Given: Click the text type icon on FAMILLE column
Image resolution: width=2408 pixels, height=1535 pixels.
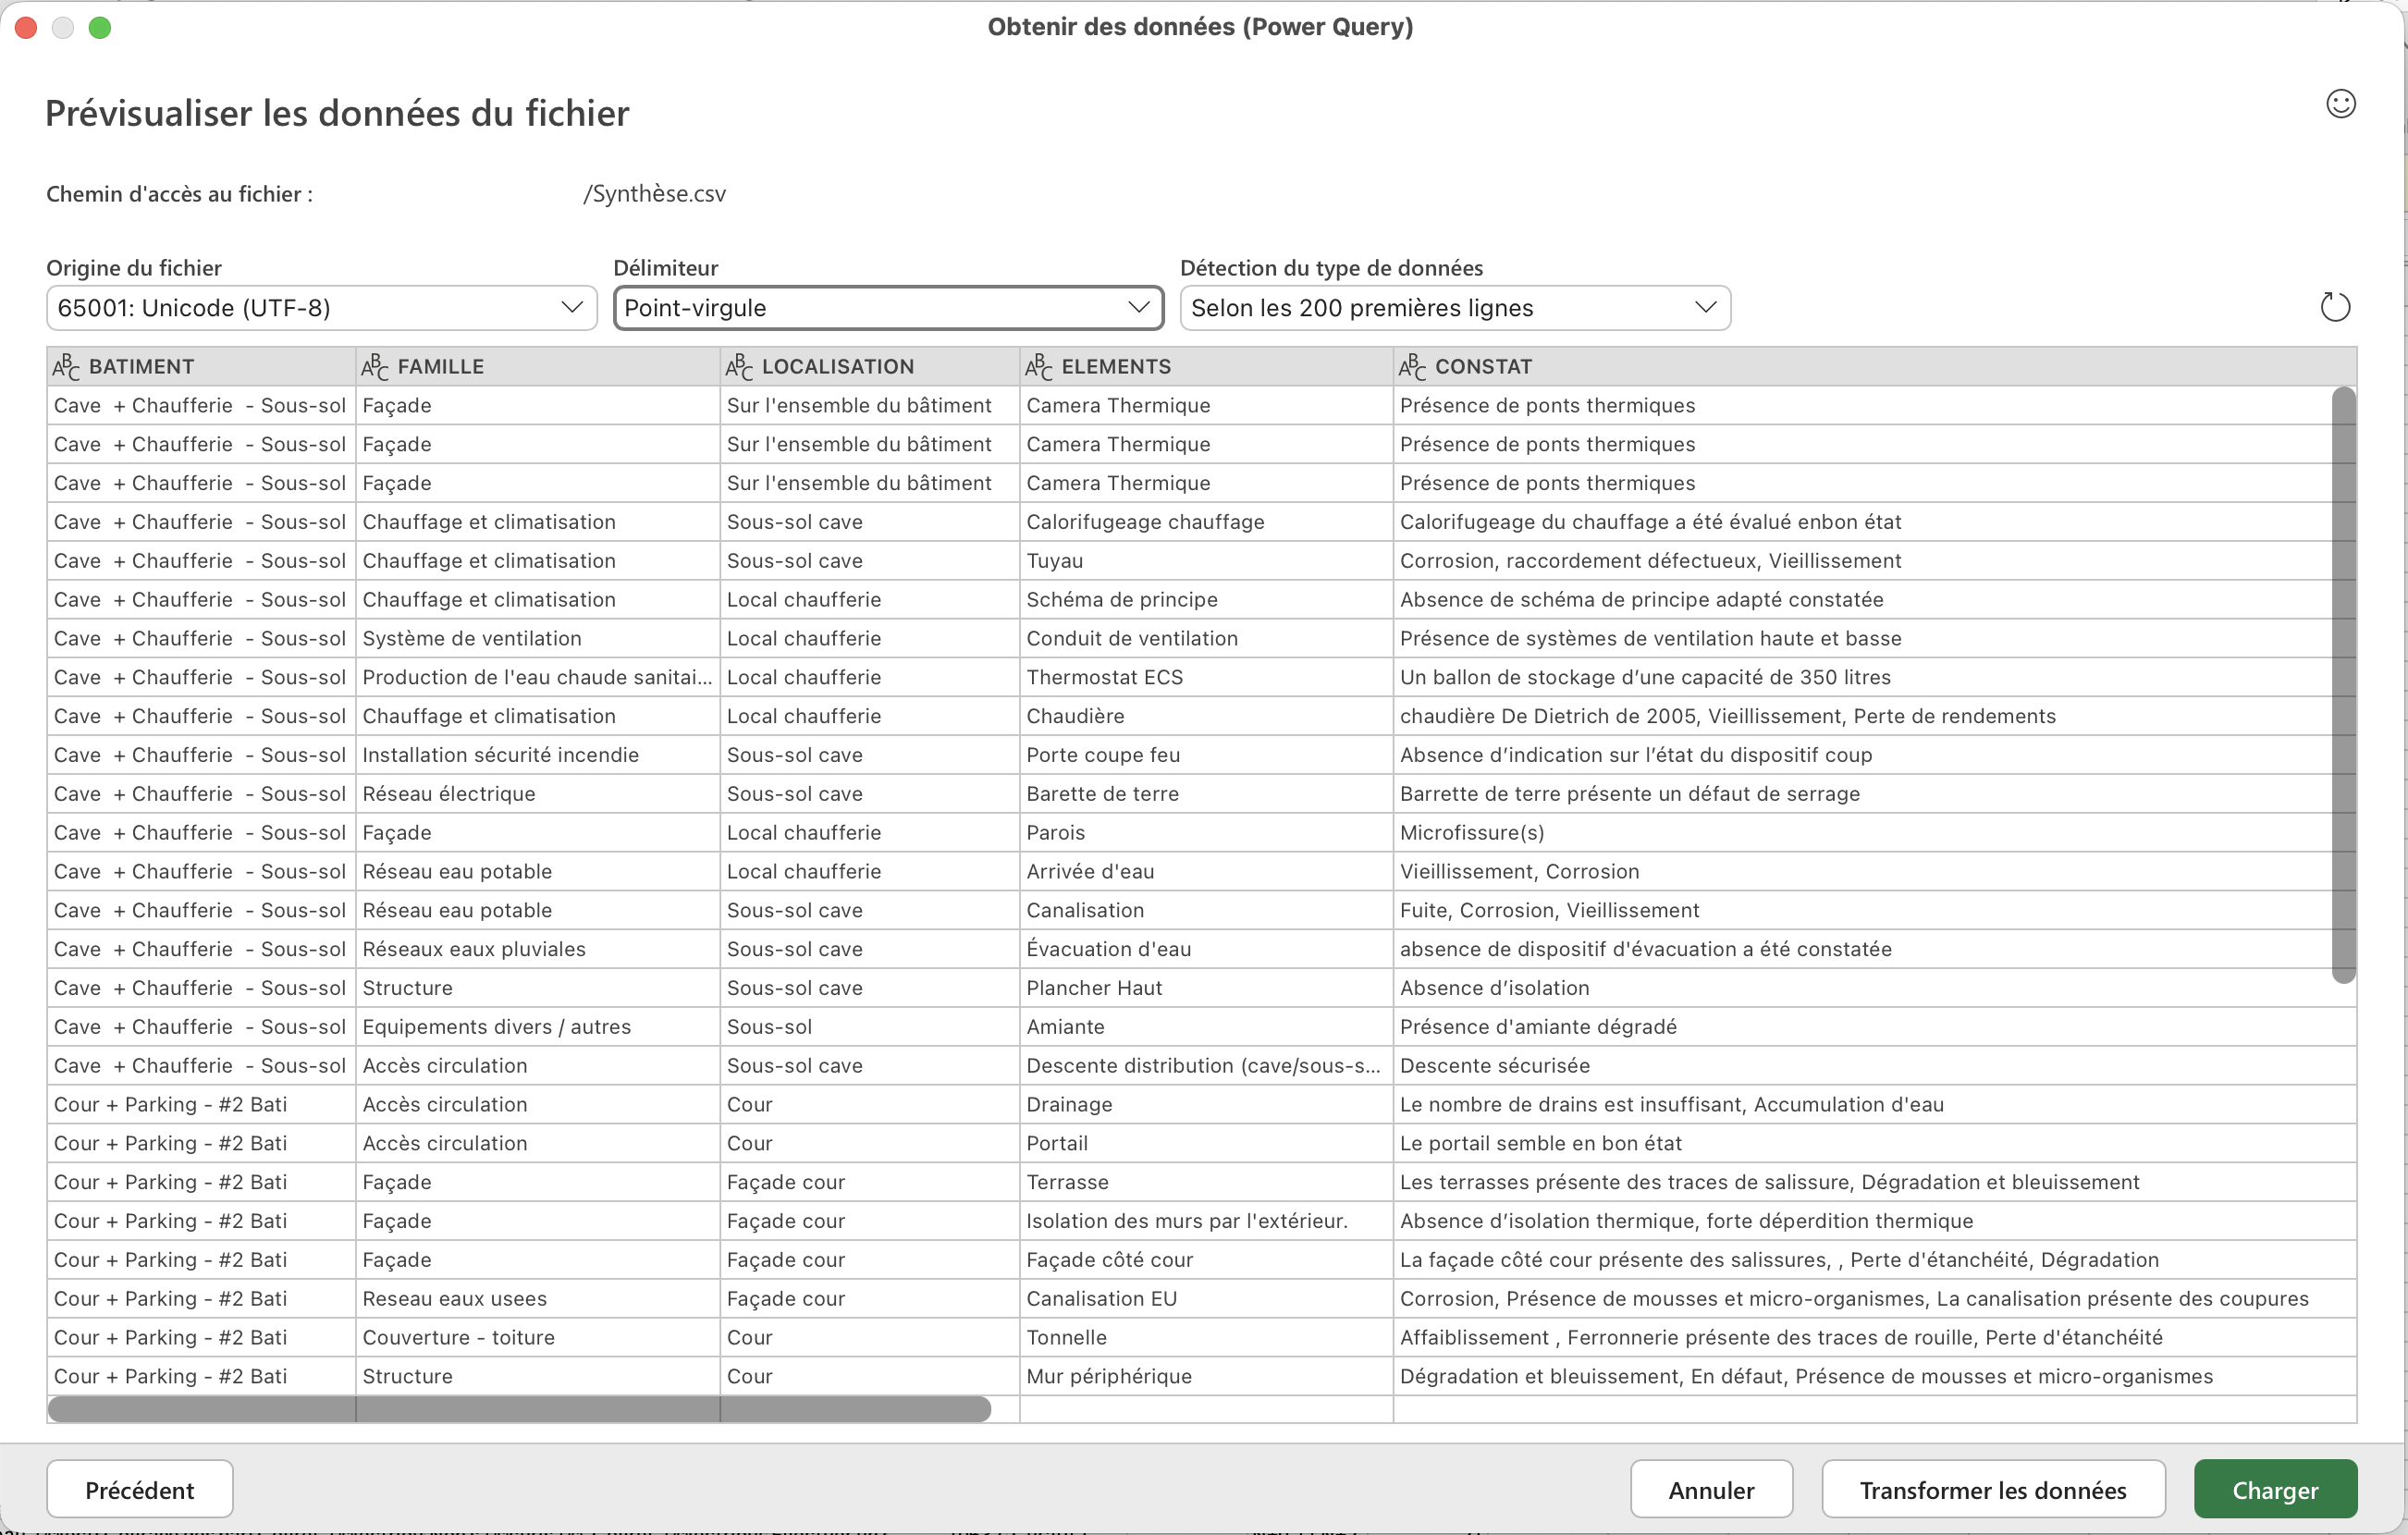Looking at the screenshot, I should point(375,367).
